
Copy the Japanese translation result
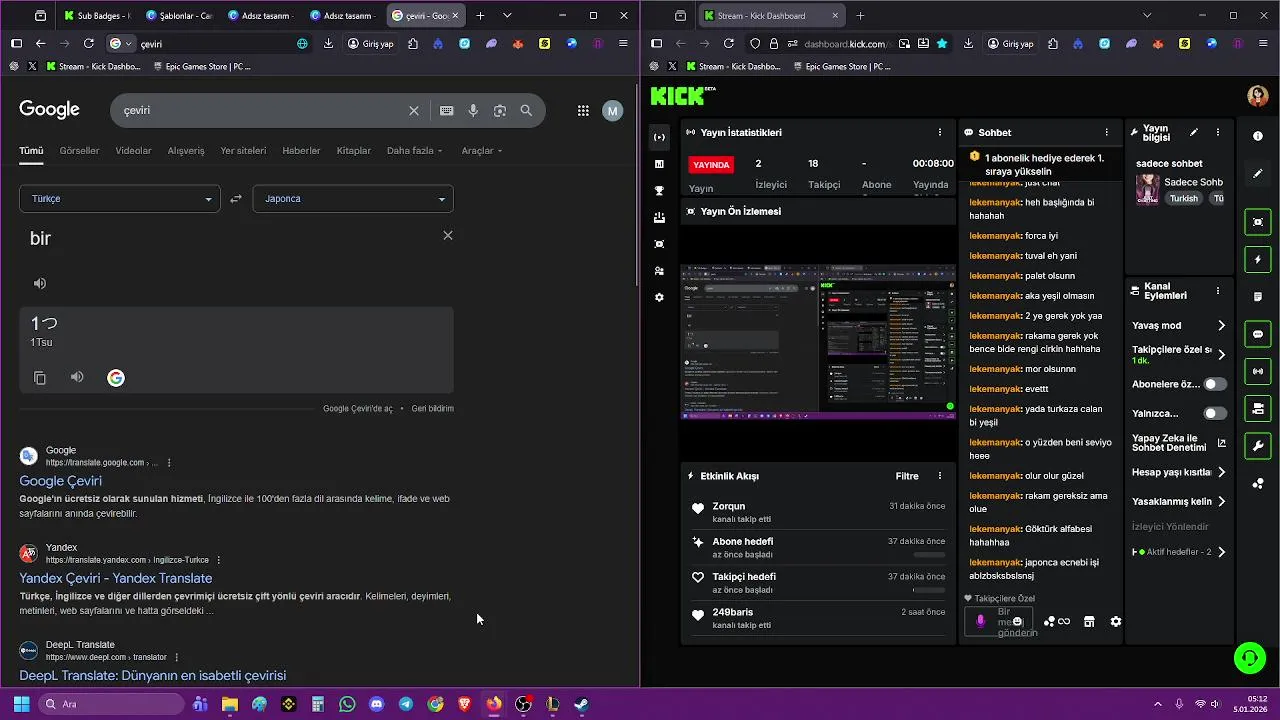[40, 378]
